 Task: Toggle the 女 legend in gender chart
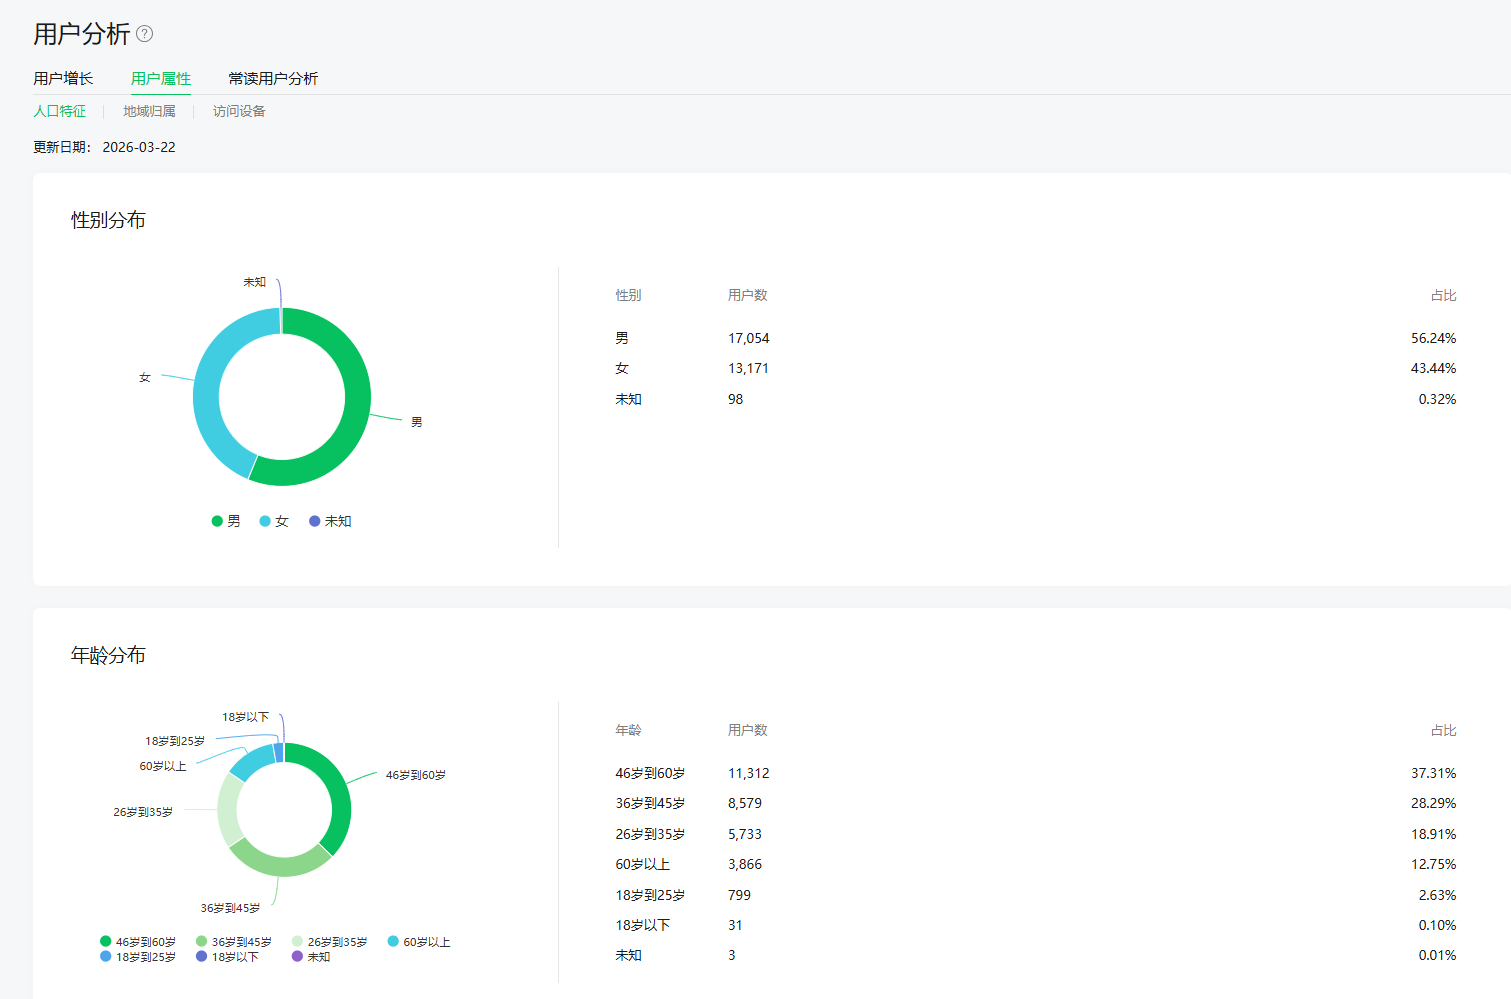(x=275, y=521)
